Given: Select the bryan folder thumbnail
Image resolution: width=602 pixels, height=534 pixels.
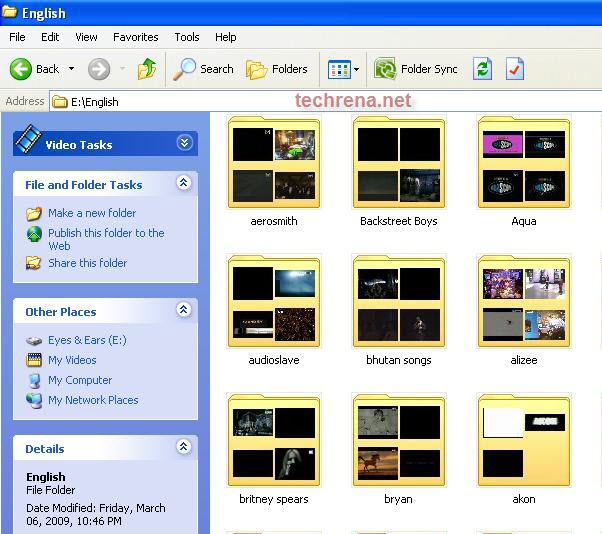Looking at the screenshot, I should tap(399, 440).
